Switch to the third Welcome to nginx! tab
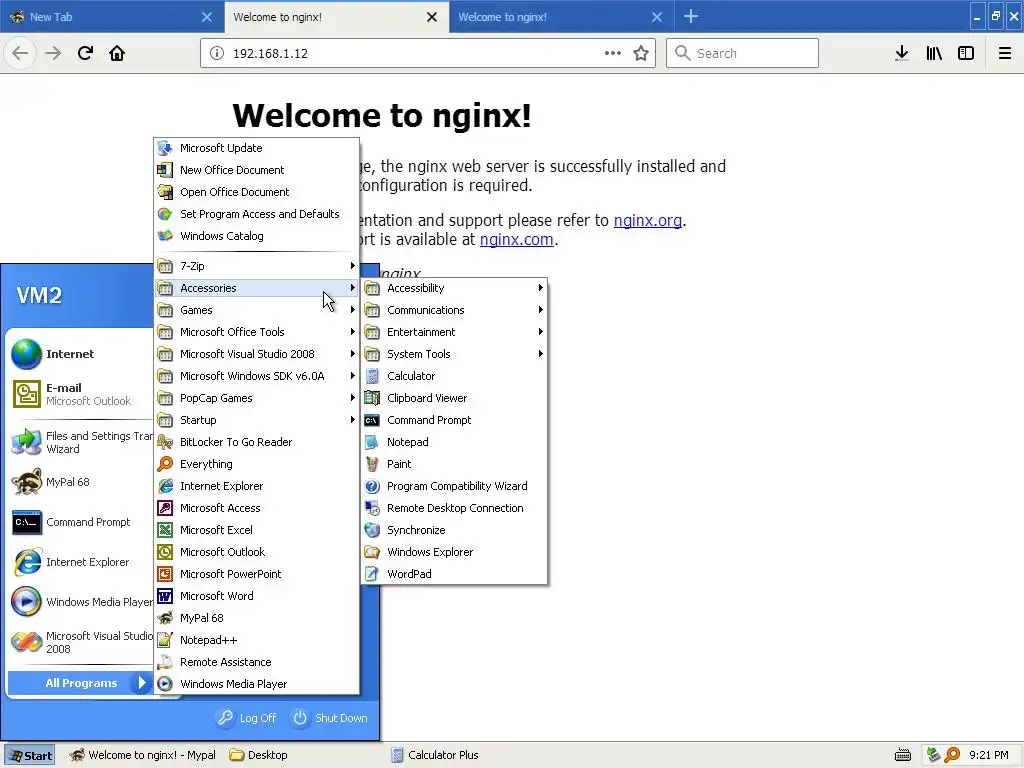 [x=561, y=17]
